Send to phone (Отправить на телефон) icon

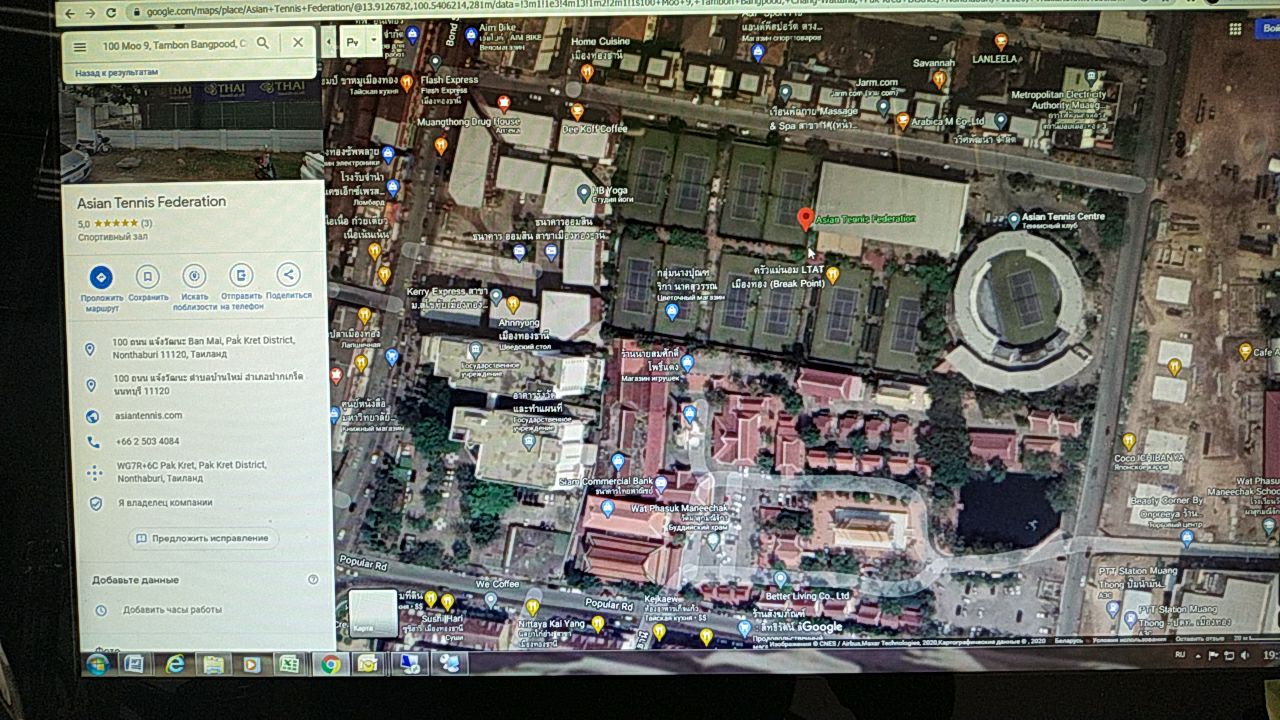click(x=241, y=274)
